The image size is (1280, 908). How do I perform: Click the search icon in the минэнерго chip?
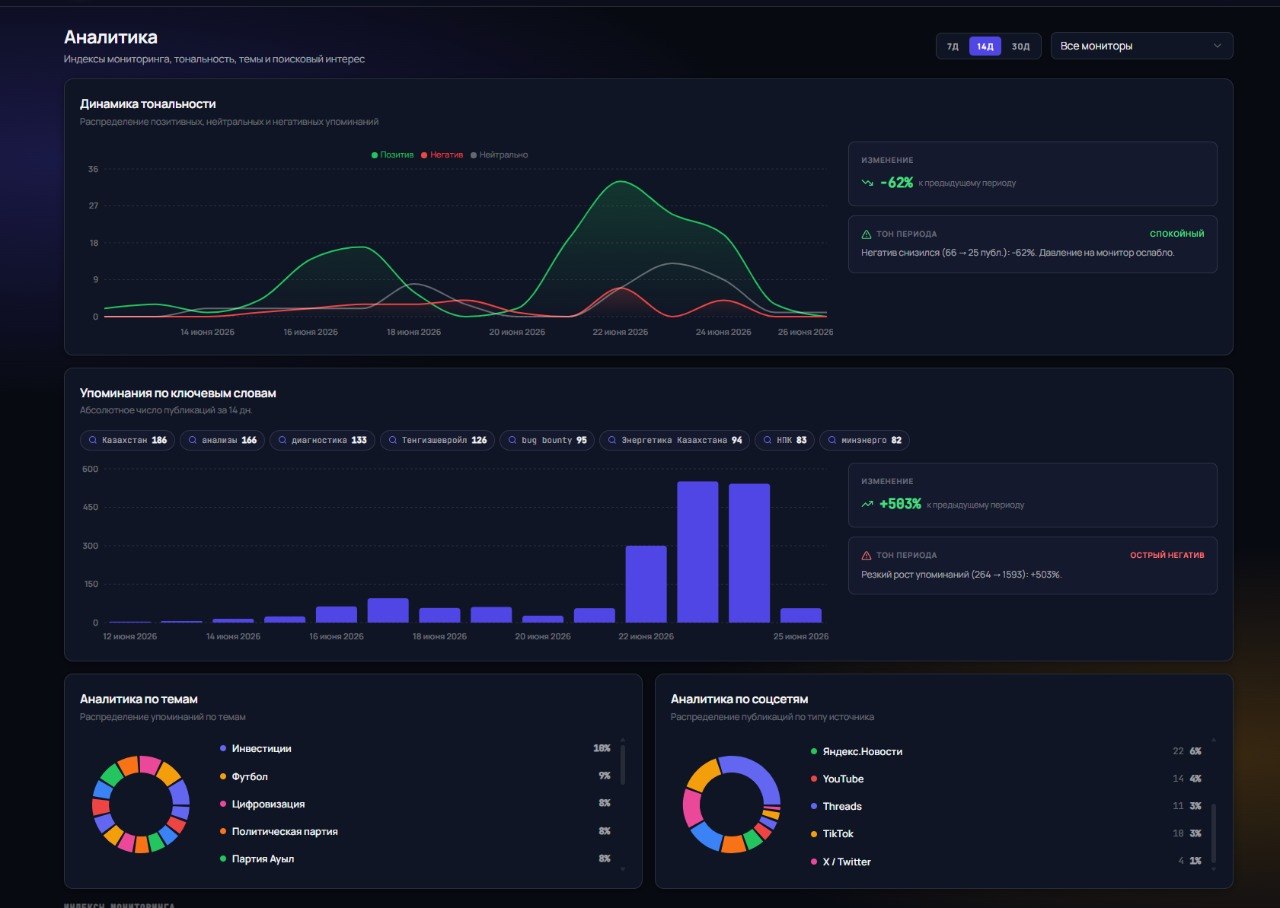point(833,440)
